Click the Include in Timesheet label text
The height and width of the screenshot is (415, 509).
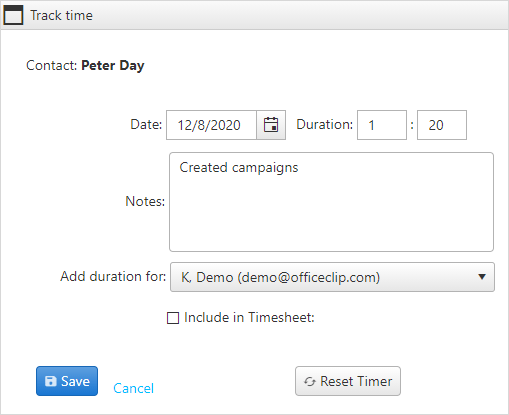249,317
